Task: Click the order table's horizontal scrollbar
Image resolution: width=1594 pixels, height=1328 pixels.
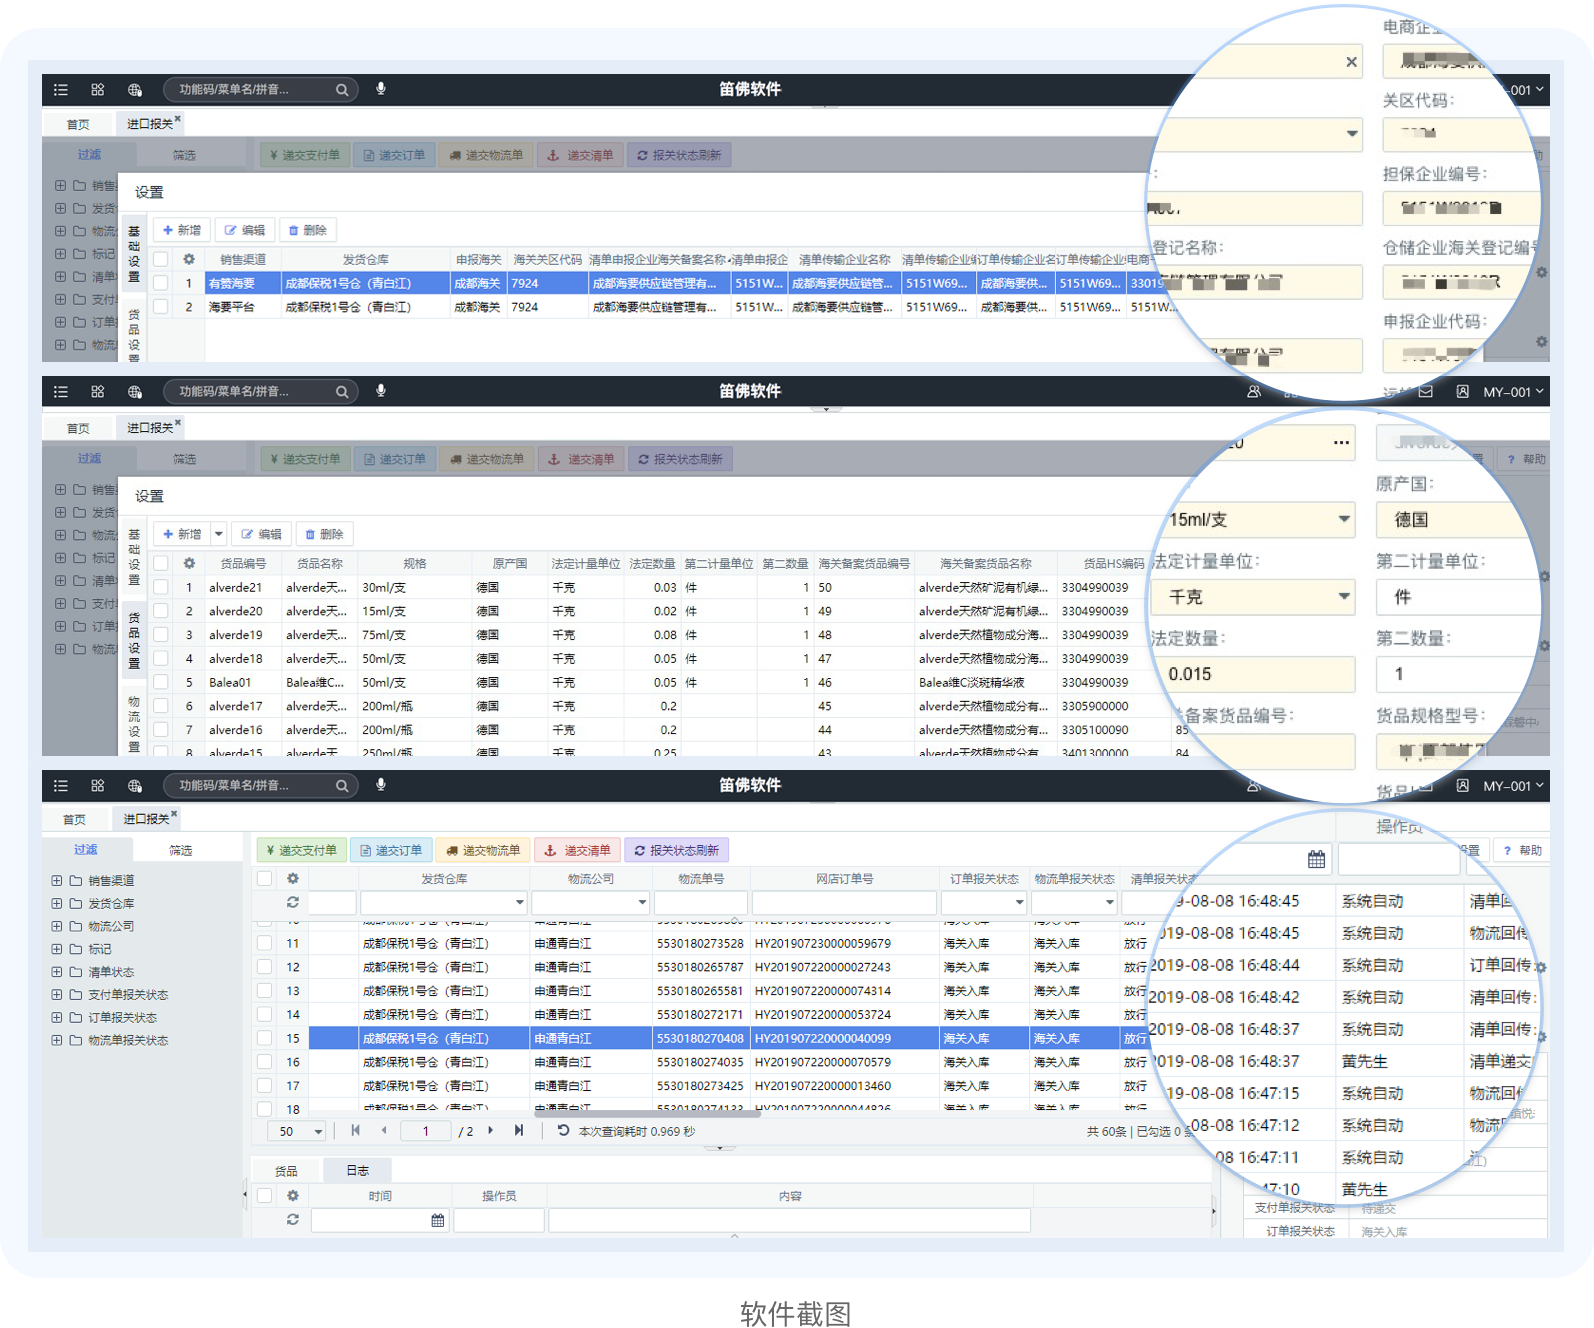Action: [x=560, y=1113]
